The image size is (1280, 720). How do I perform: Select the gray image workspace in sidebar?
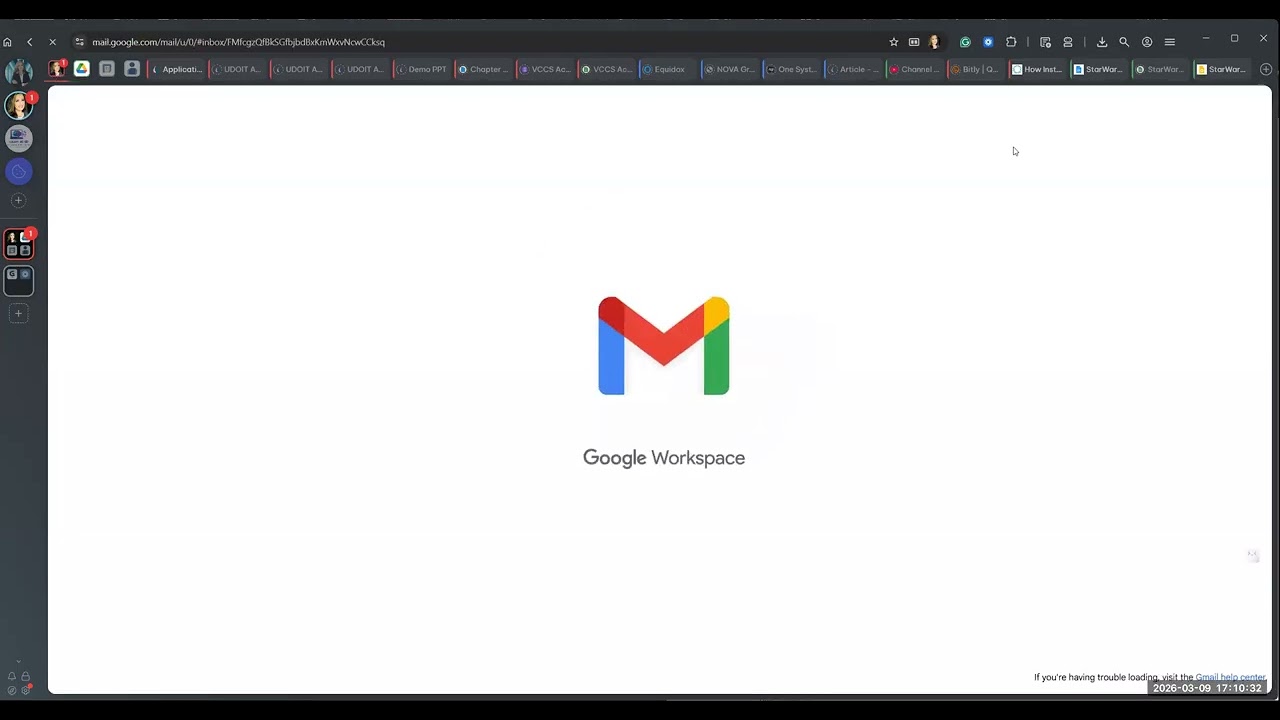(18, 138)
